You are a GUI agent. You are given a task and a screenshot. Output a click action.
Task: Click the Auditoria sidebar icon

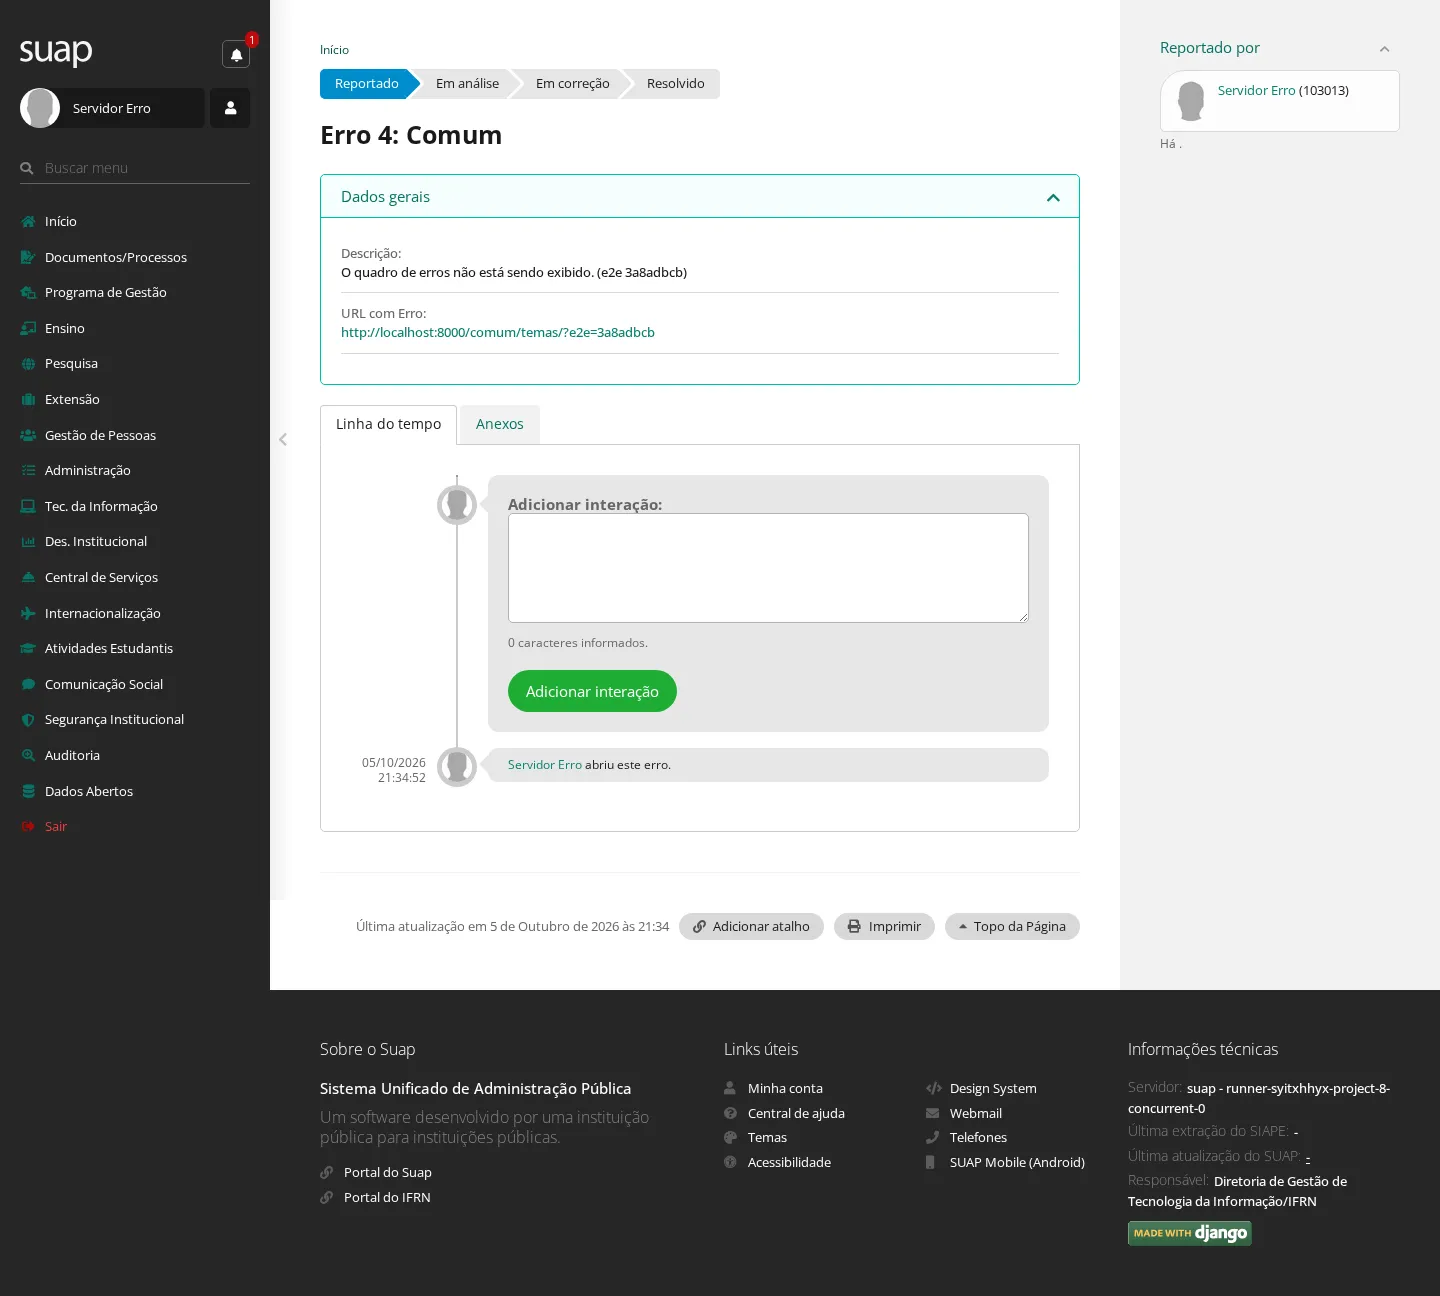point(28,756)
